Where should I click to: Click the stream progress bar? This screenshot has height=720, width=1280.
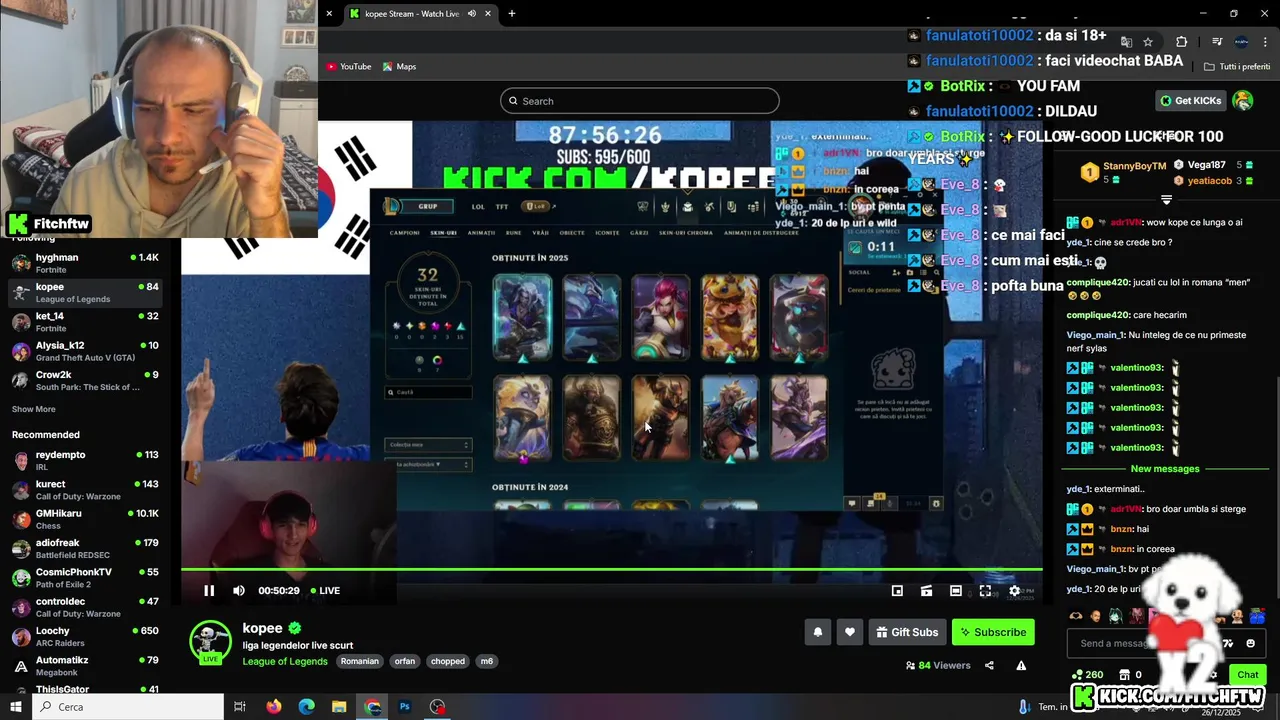611,570
